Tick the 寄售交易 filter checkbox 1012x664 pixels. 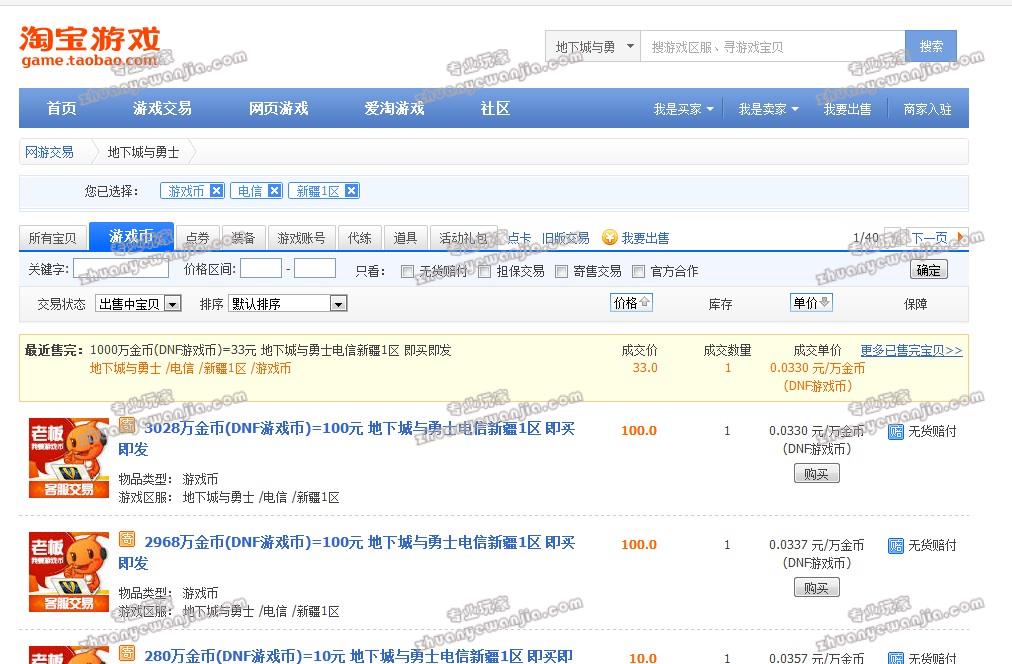562,272
